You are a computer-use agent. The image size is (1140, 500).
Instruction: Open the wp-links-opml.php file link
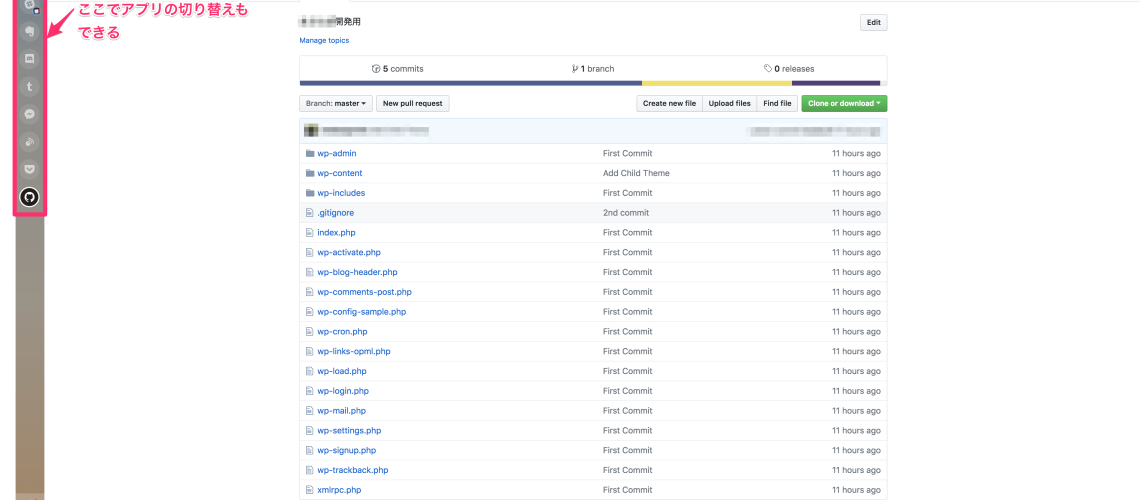pos(354,351)
